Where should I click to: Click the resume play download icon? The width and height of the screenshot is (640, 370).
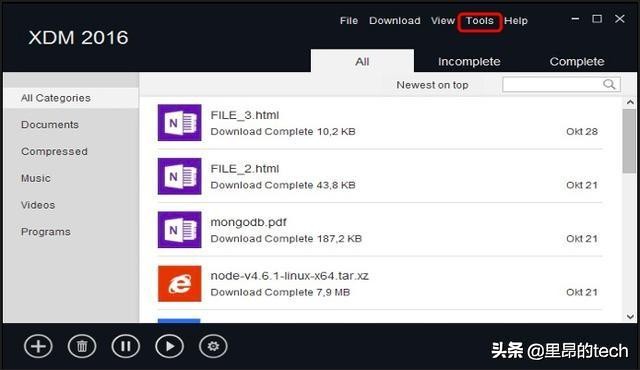tap(169, 346)
